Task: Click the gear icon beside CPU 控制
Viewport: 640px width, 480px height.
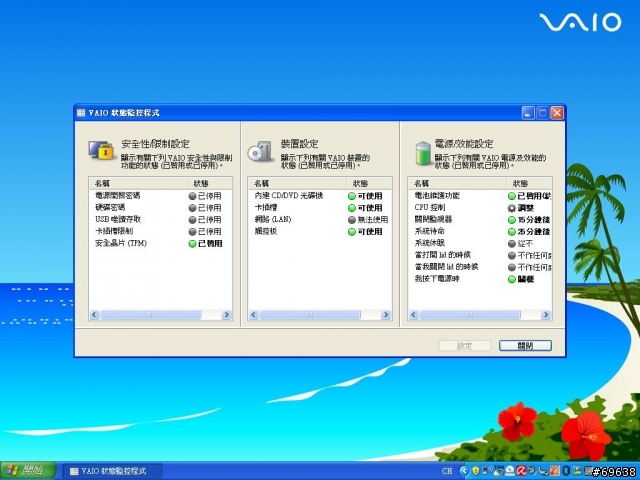Action: 511,208
